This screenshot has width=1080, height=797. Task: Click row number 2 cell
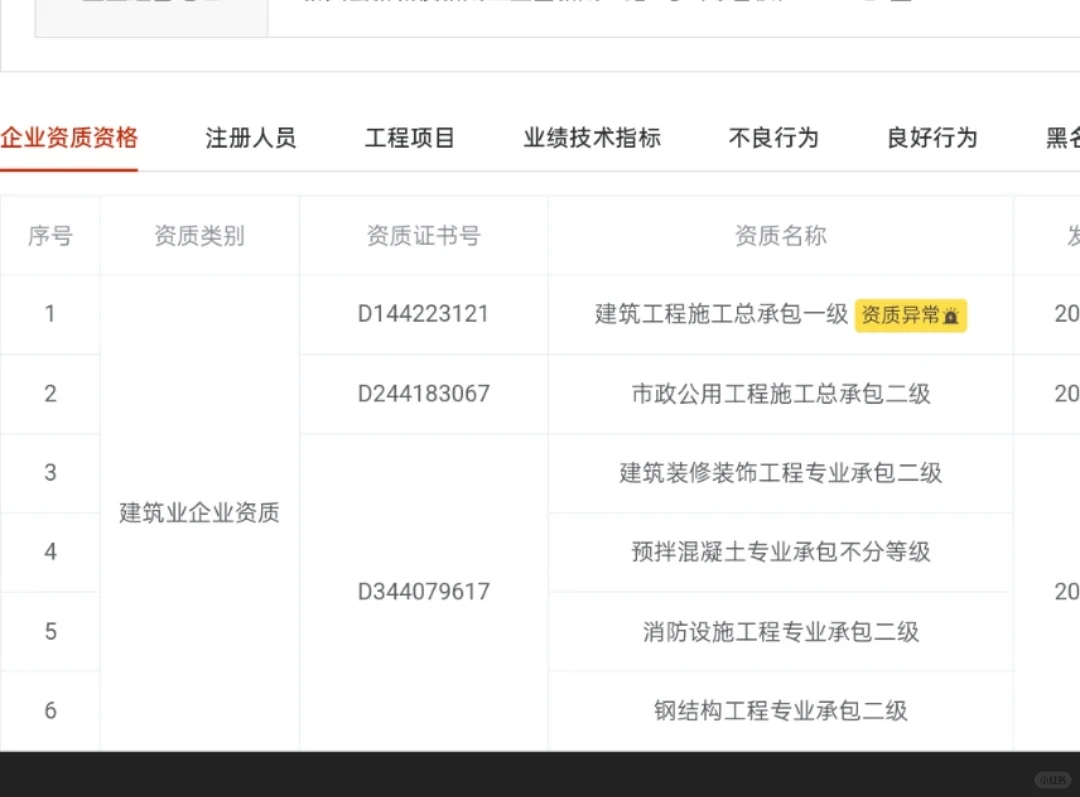coord(50,393)
